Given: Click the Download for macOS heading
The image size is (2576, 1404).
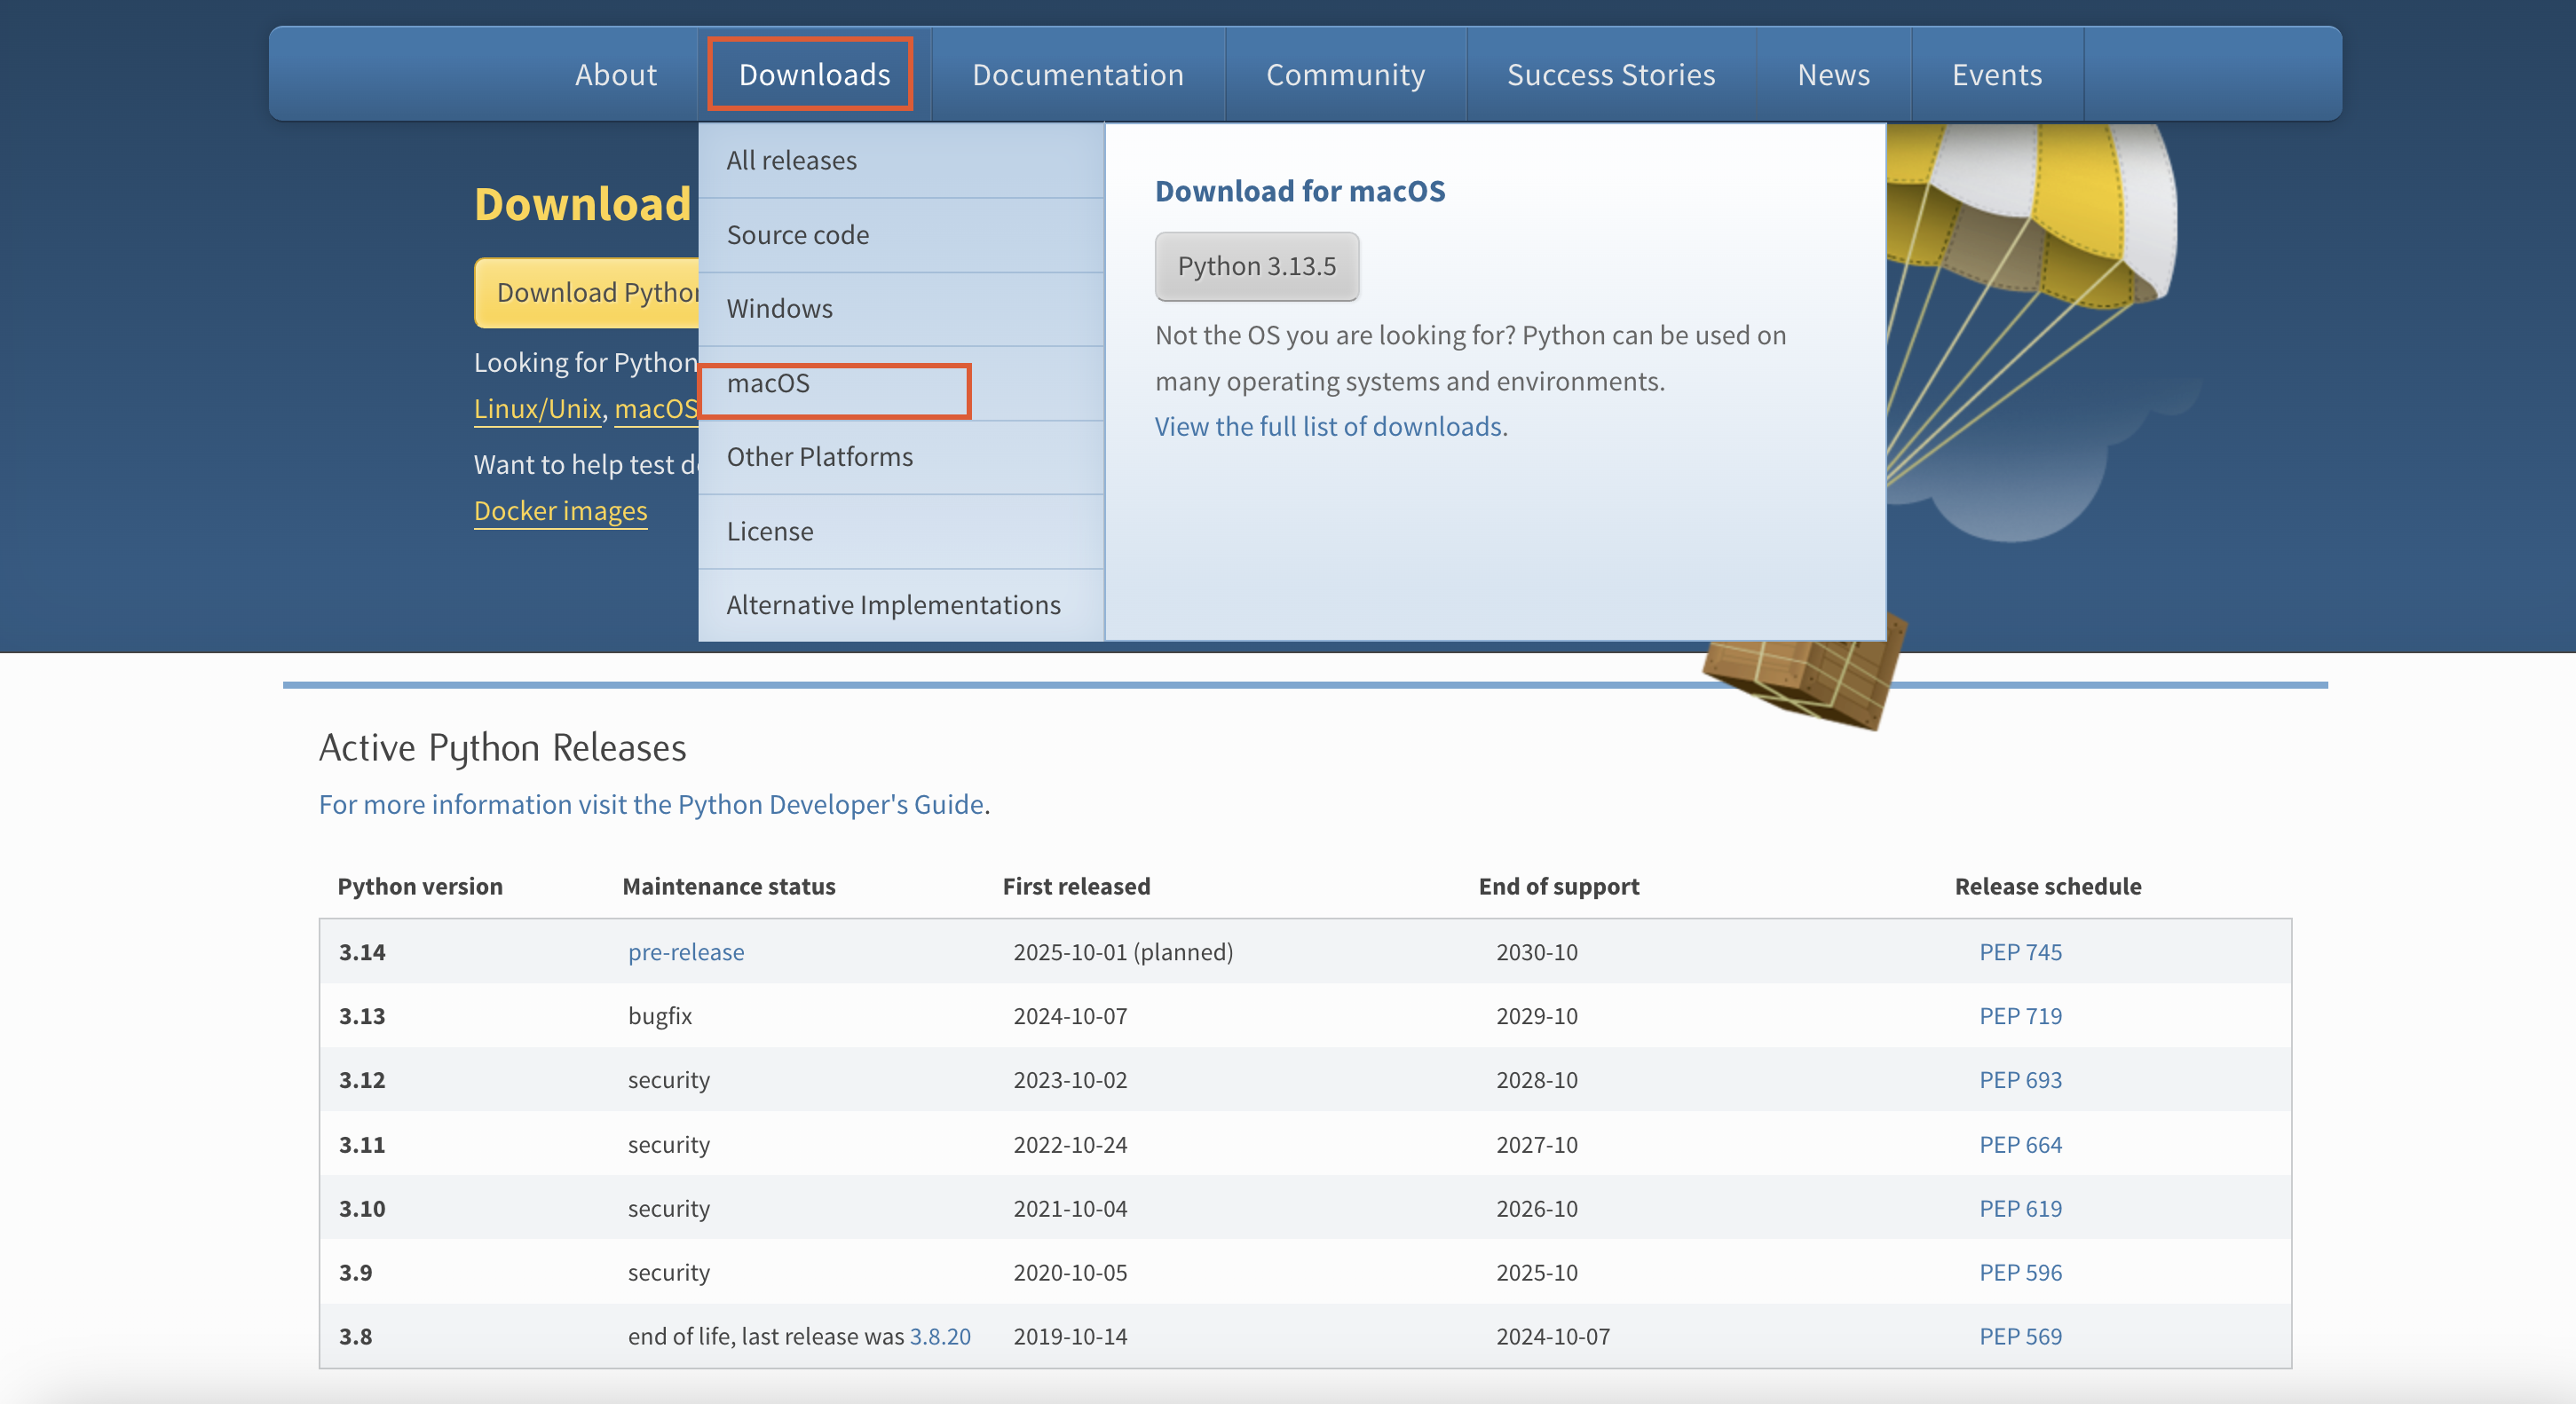Looking at the screenshot, I should 1300,191.
